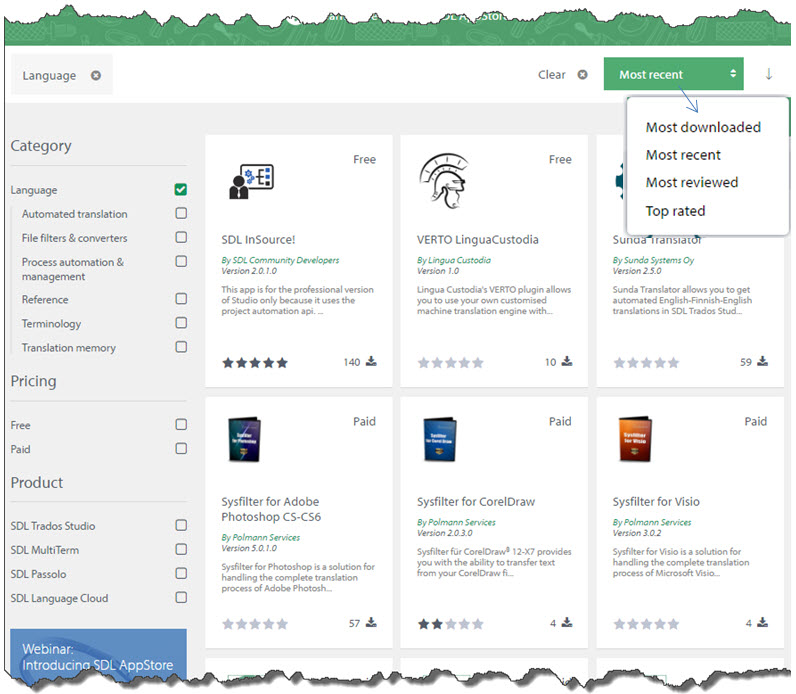Screen dimensions: 796x694
Task: Check SDL MultiTerm product checkbox
Action: click(181, 549)
